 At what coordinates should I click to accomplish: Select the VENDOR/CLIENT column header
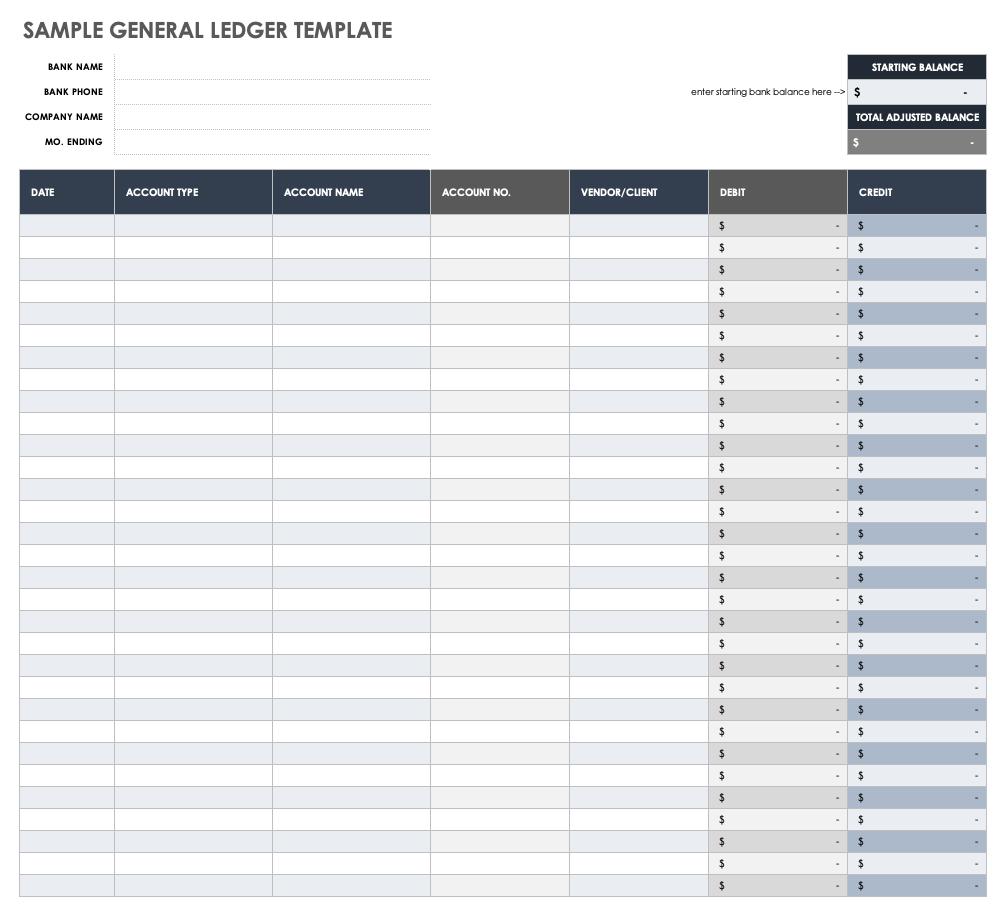[x=637, y=192]
